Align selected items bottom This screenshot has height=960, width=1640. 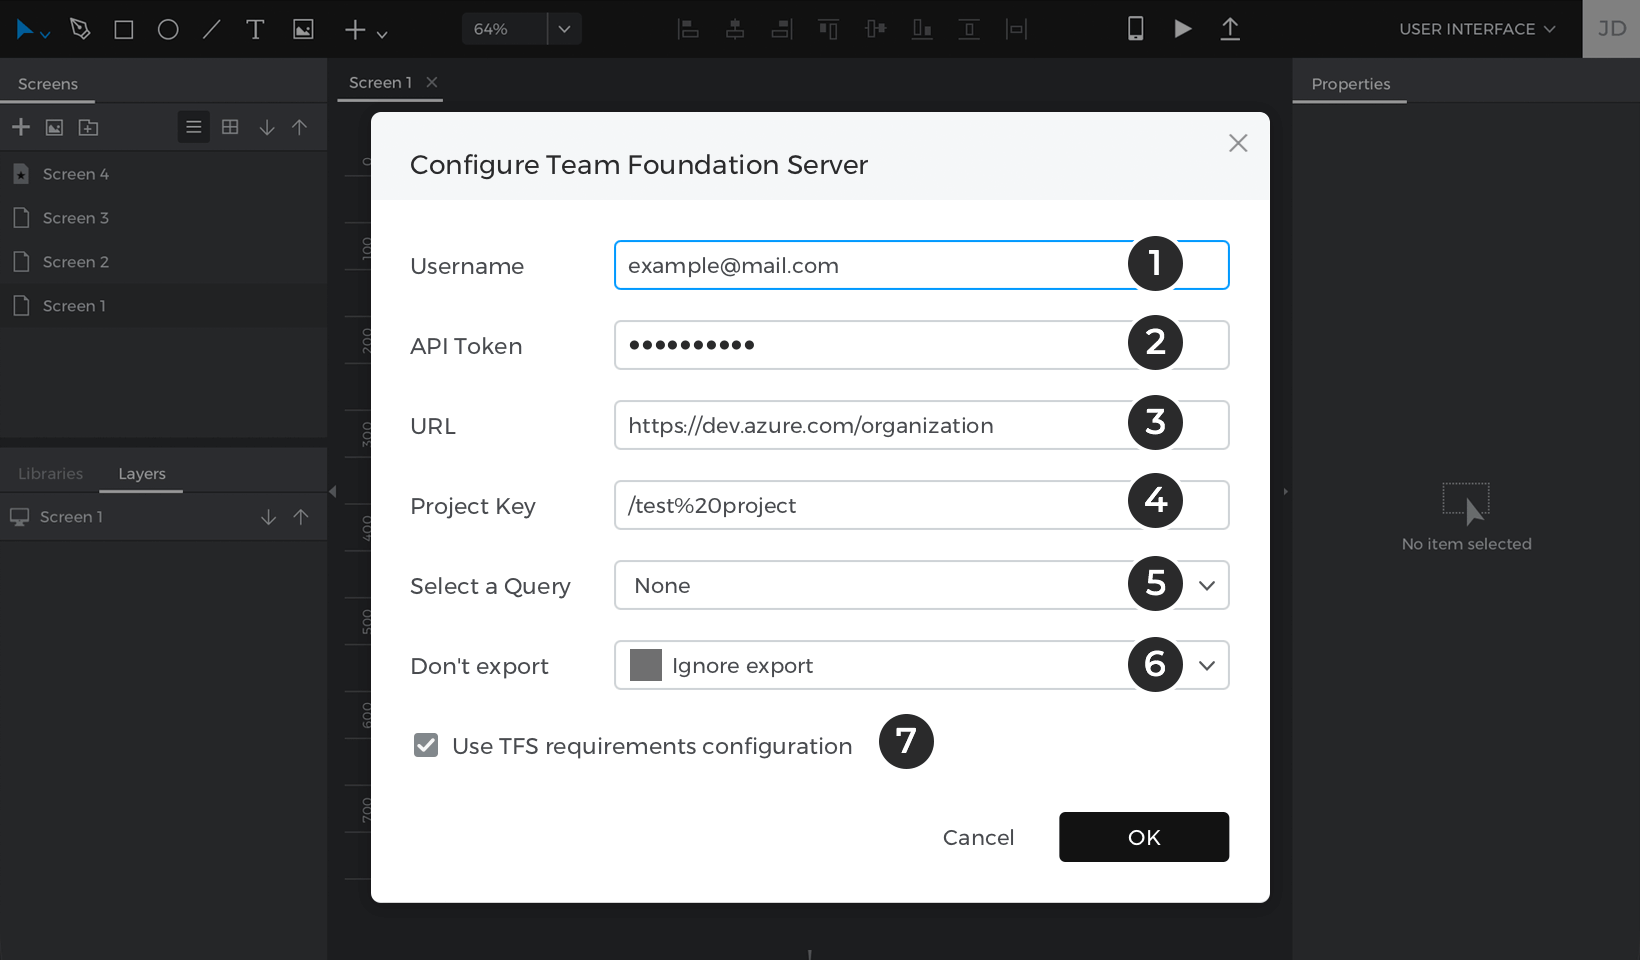coord(922,29)
